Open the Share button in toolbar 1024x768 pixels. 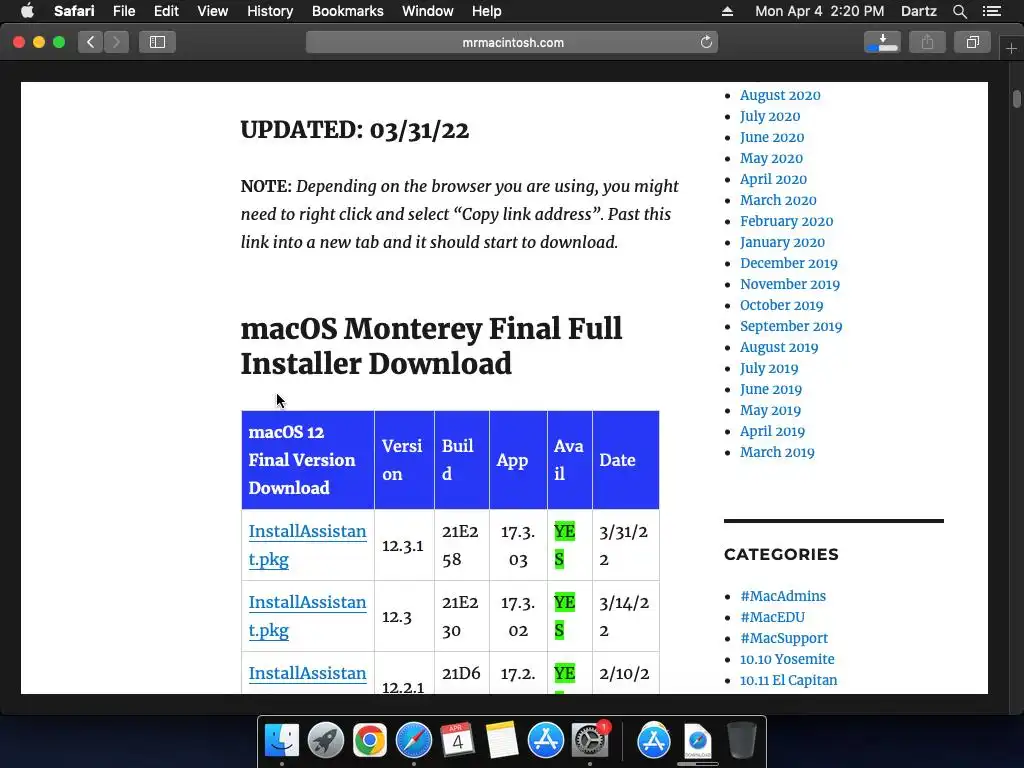pos(927,42)
